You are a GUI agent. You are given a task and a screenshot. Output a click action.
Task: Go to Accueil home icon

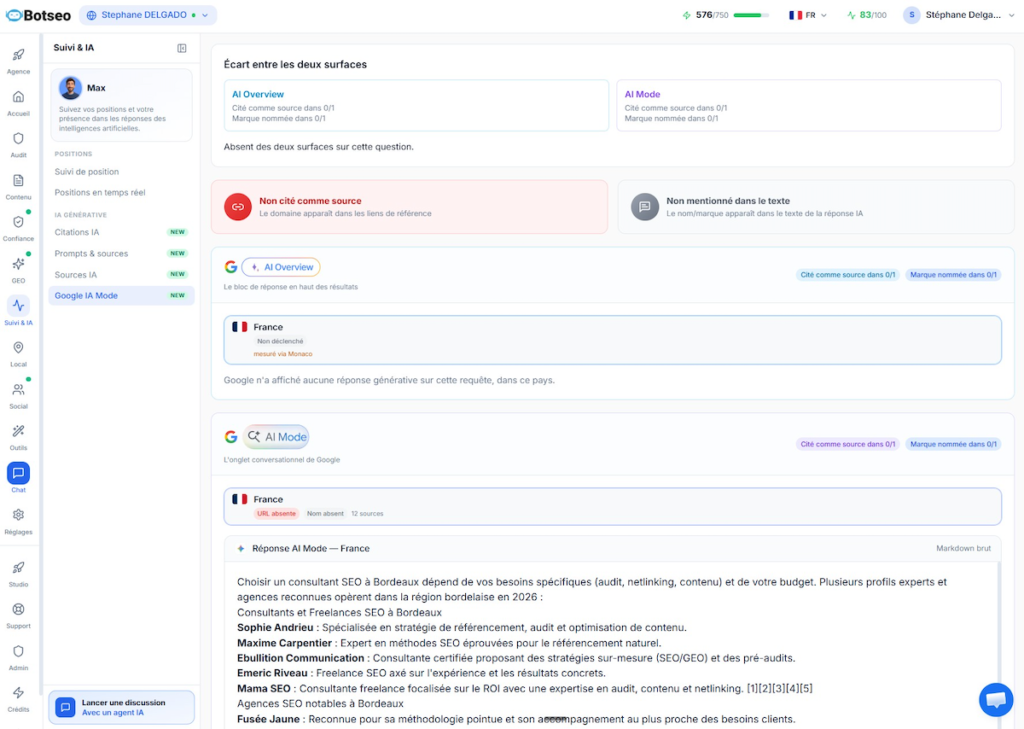pos(18,97)
